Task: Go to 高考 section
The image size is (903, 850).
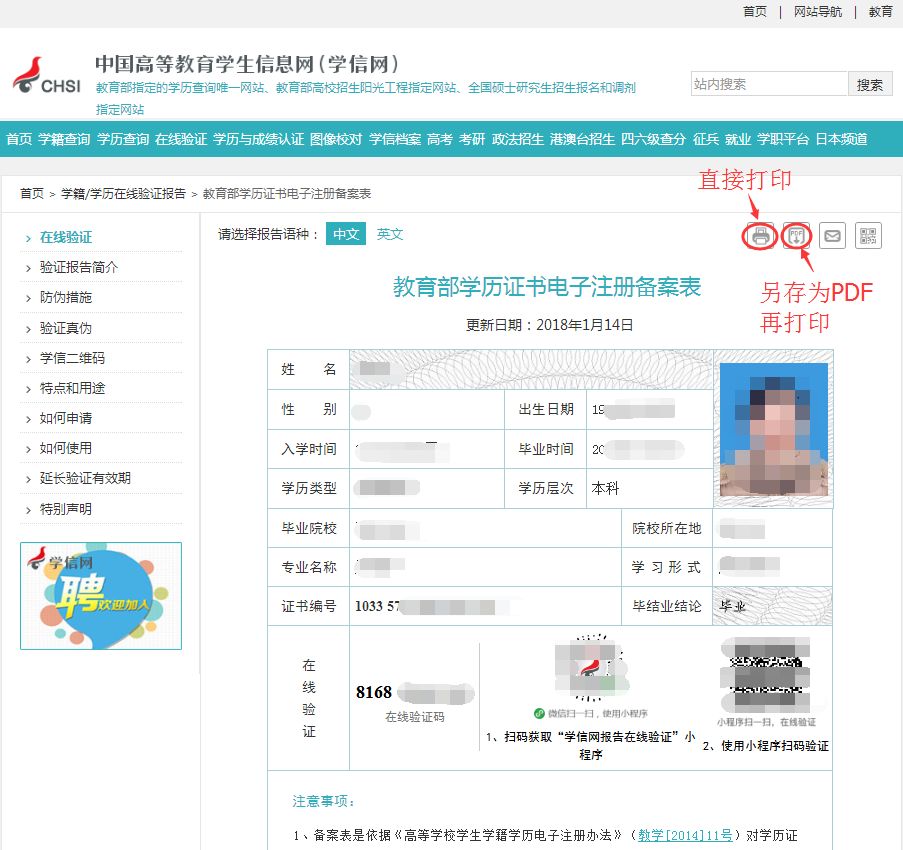Action: pyautogui.click(x=440, y=139)
